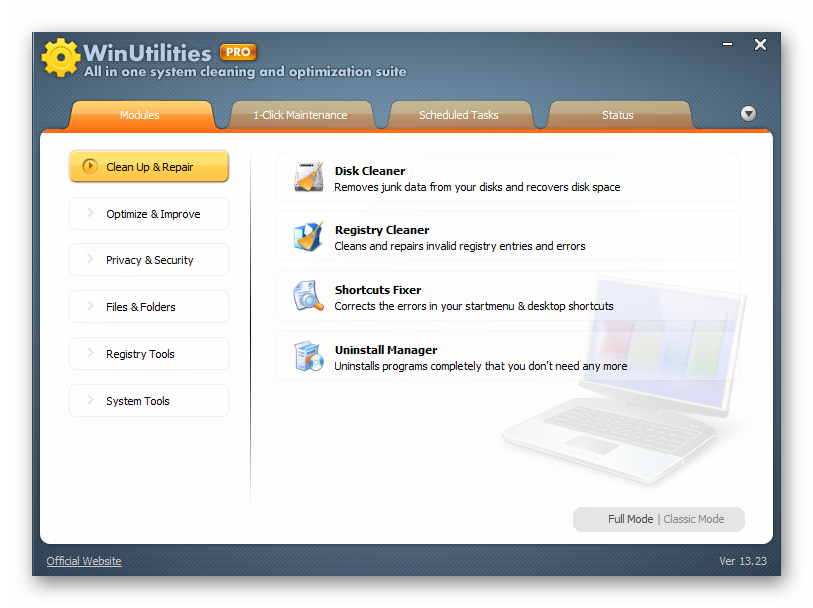Click the Ver 13.23 version text
The height and width of the screenshot is (608, 813).
click(742, 561)
